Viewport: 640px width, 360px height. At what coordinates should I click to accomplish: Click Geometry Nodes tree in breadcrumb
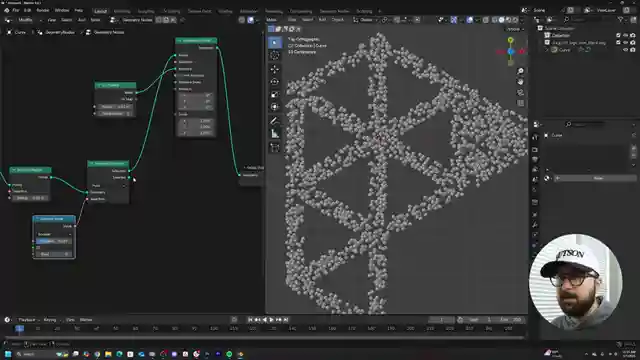105,32
